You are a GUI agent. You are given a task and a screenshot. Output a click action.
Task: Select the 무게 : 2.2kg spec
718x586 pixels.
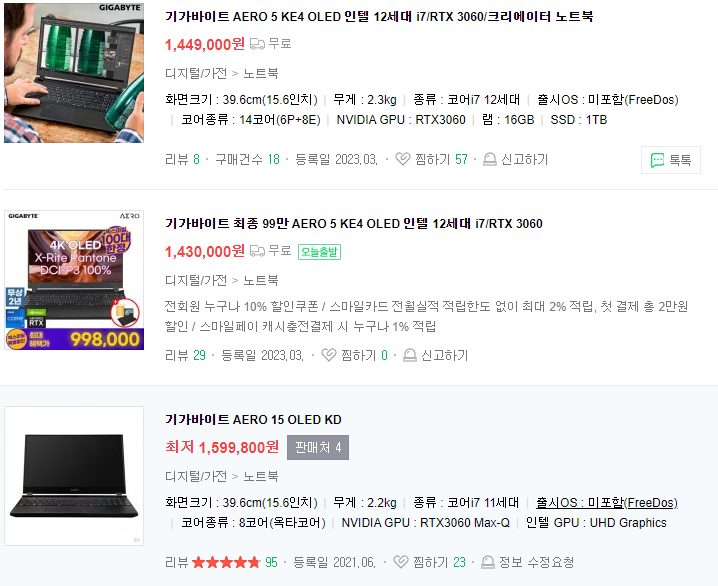(364, 502)
